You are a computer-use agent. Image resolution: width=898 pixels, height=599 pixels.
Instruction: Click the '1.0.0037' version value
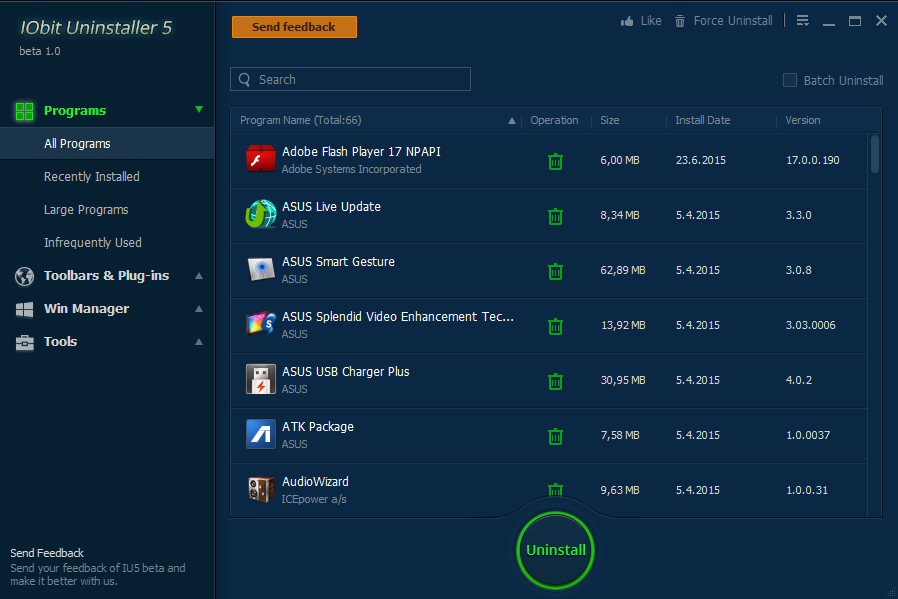(x=807, y=435)
